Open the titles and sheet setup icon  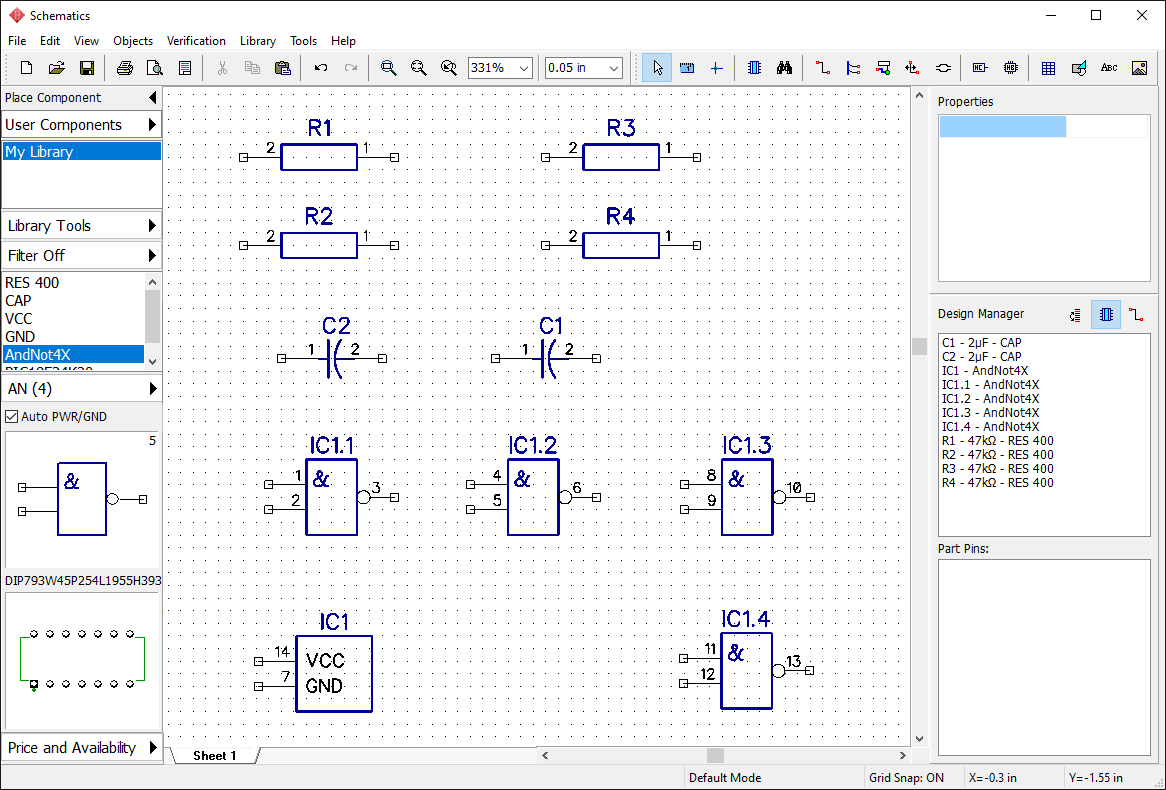click(185, 68)
